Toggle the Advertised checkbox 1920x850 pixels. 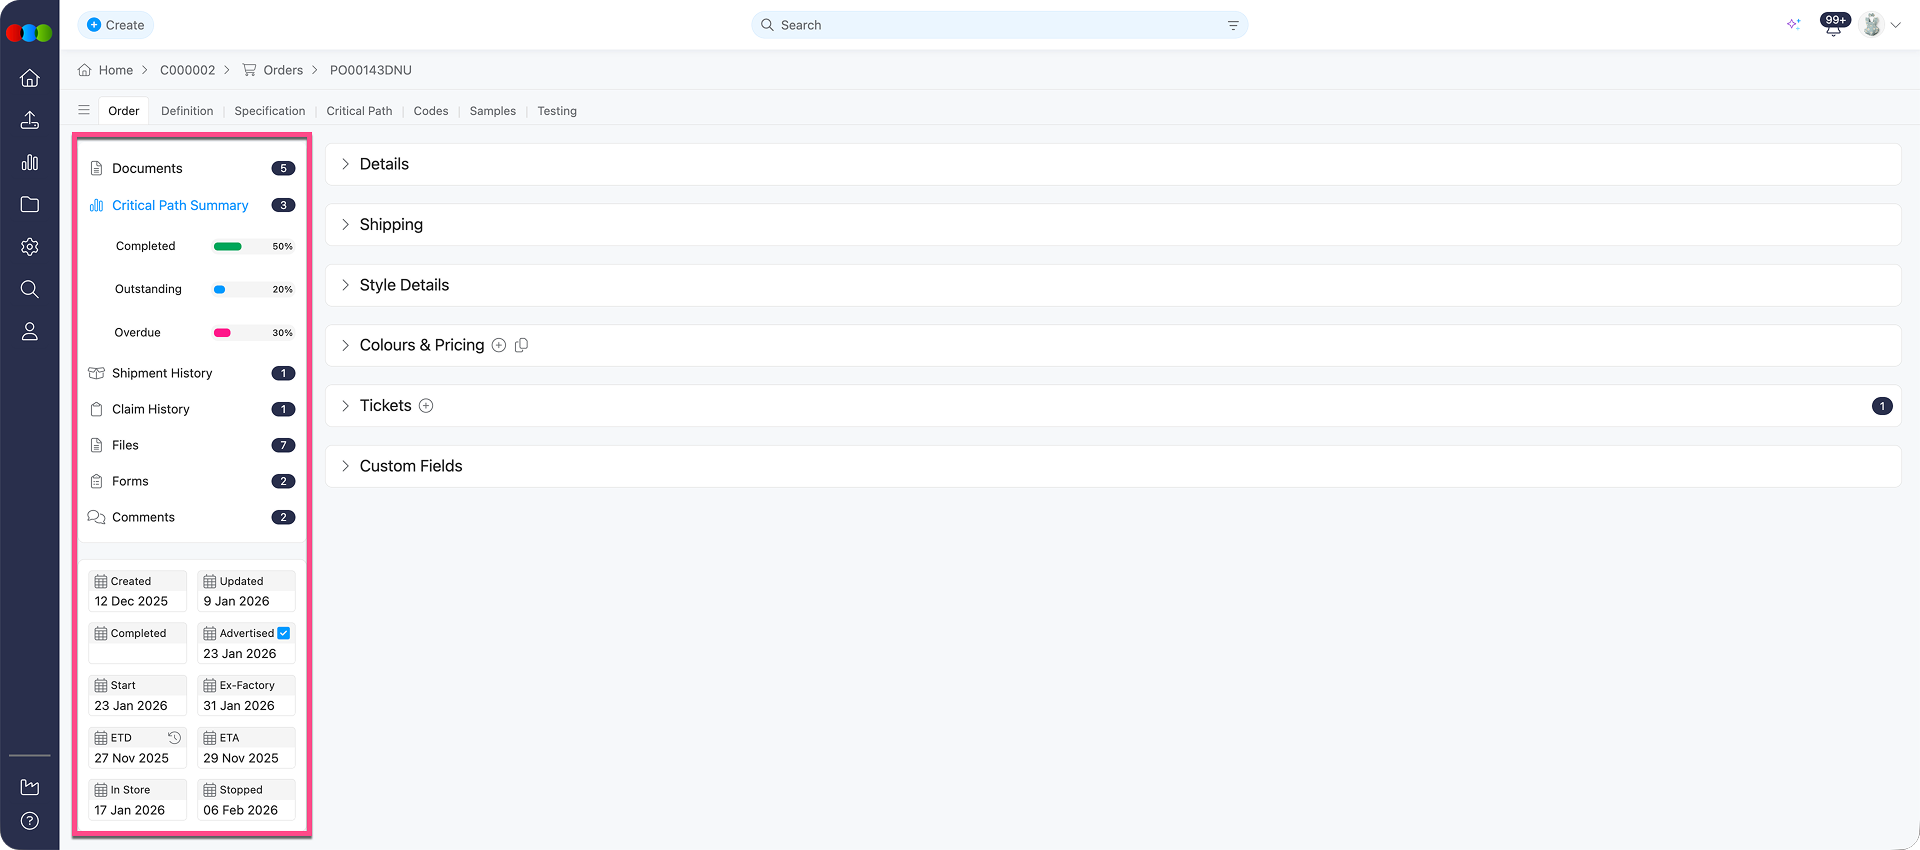[284, 633]
